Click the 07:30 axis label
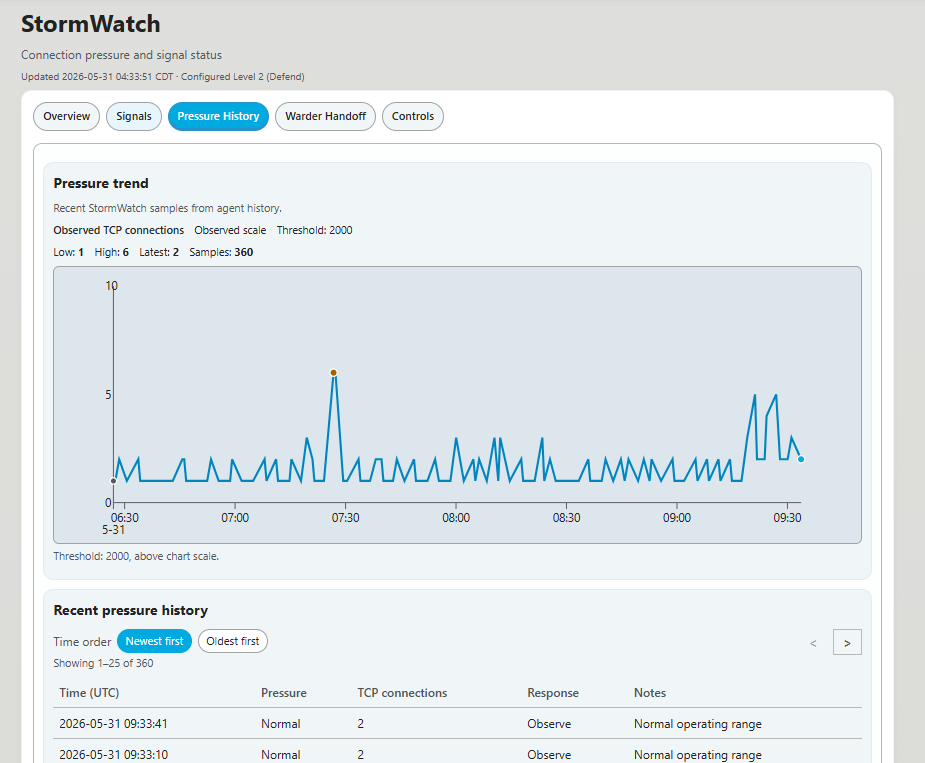The height and width of the screenshot is (763, 925). [346, 518]
